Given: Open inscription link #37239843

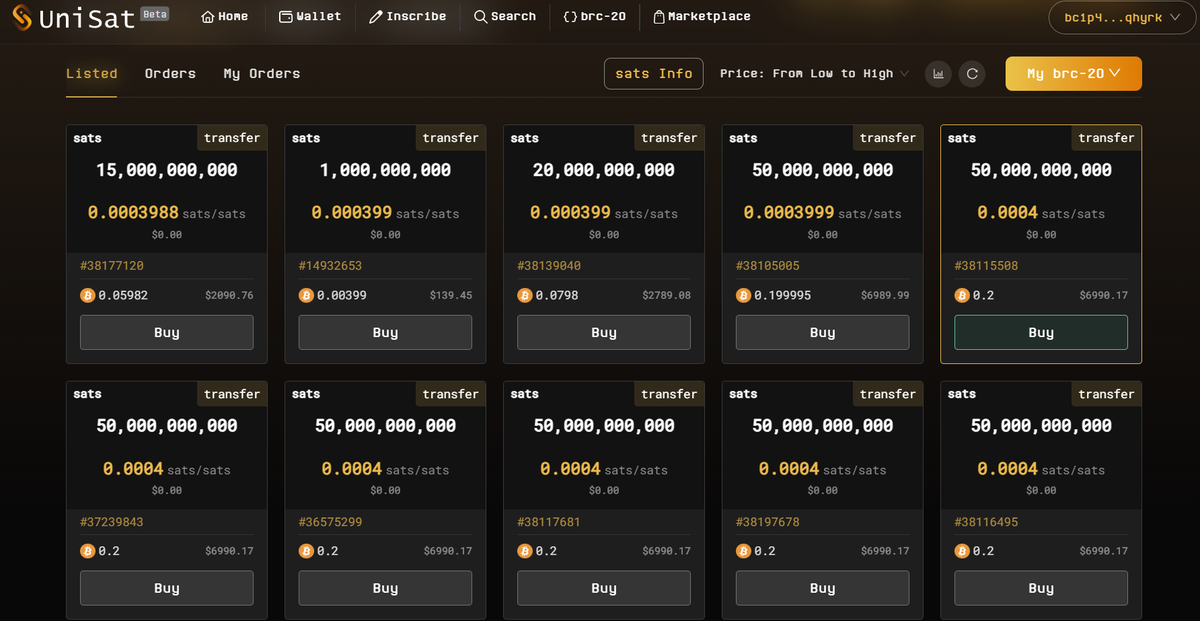Looking at the screenshot, I should [111, 522].
